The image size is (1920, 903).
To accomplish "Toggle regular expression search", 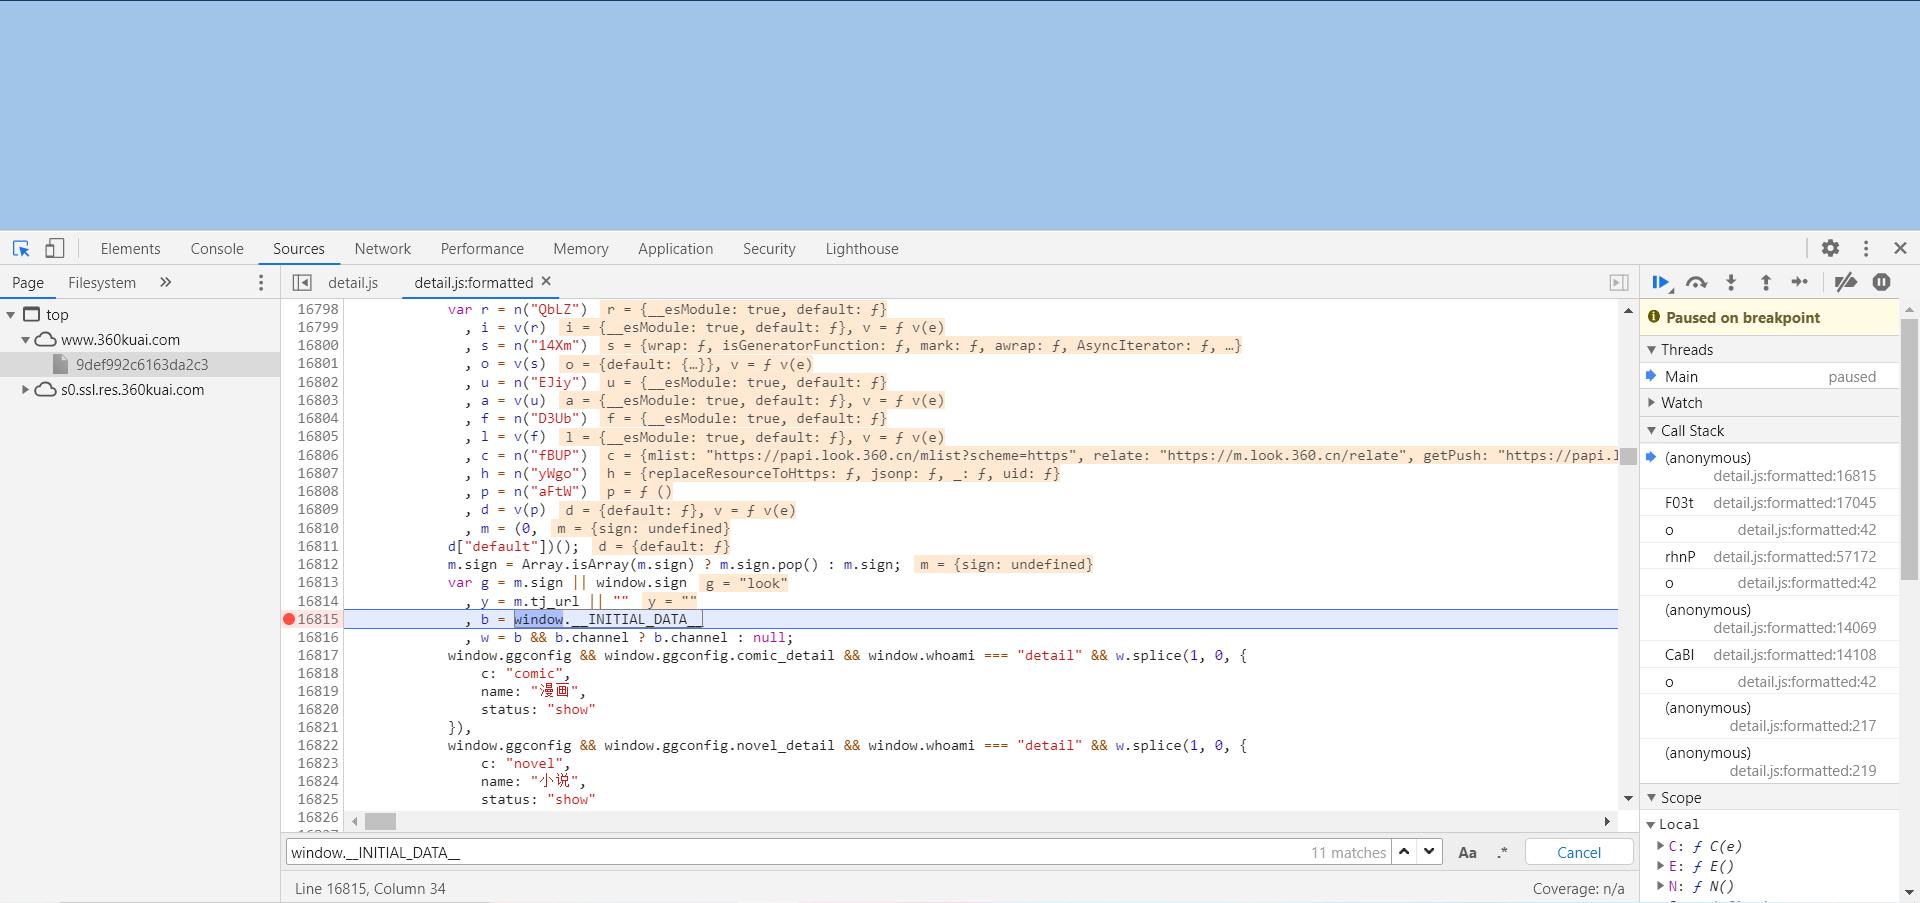I will pyautogui.click(x=1502, y=853).
